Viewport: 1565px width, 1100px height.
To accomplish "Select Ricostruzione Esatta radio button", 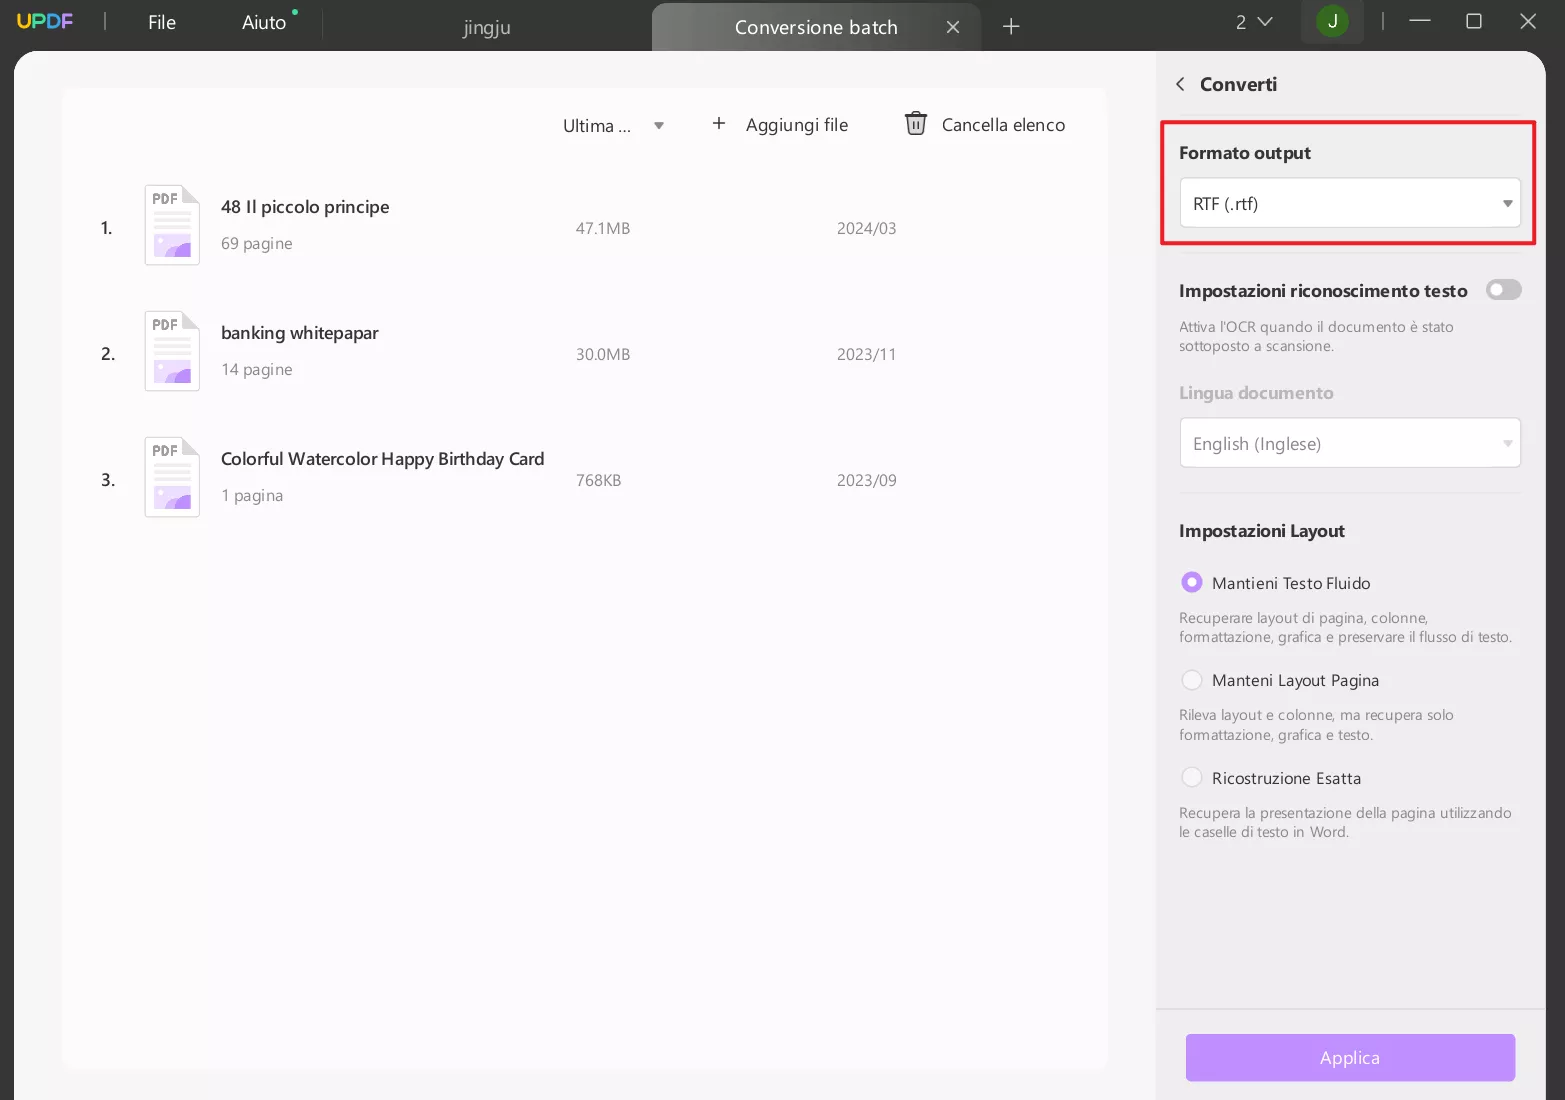I will pos(1192,777).
